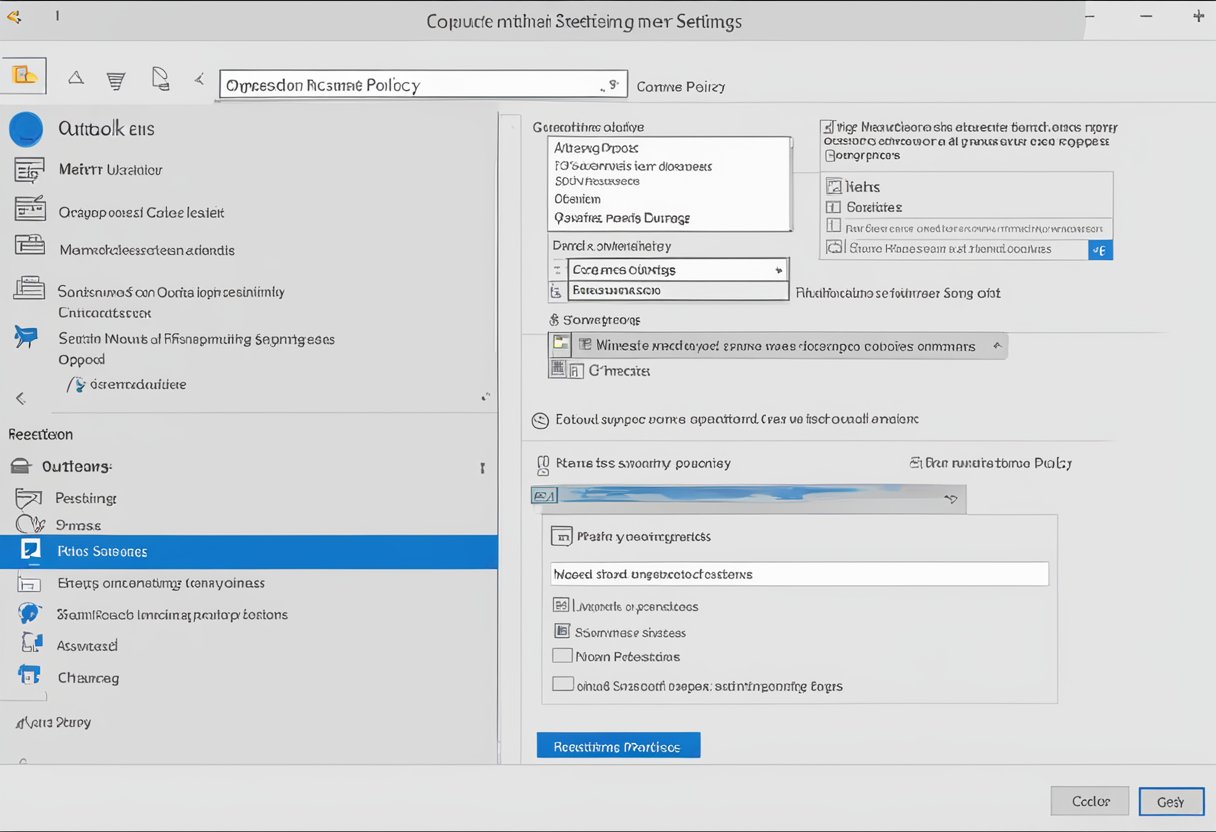Image resolution: width=1216 pixels, height=832 pixels.
Task: Click the printer icon next to Chaunceg
Action: pos(26,677)
